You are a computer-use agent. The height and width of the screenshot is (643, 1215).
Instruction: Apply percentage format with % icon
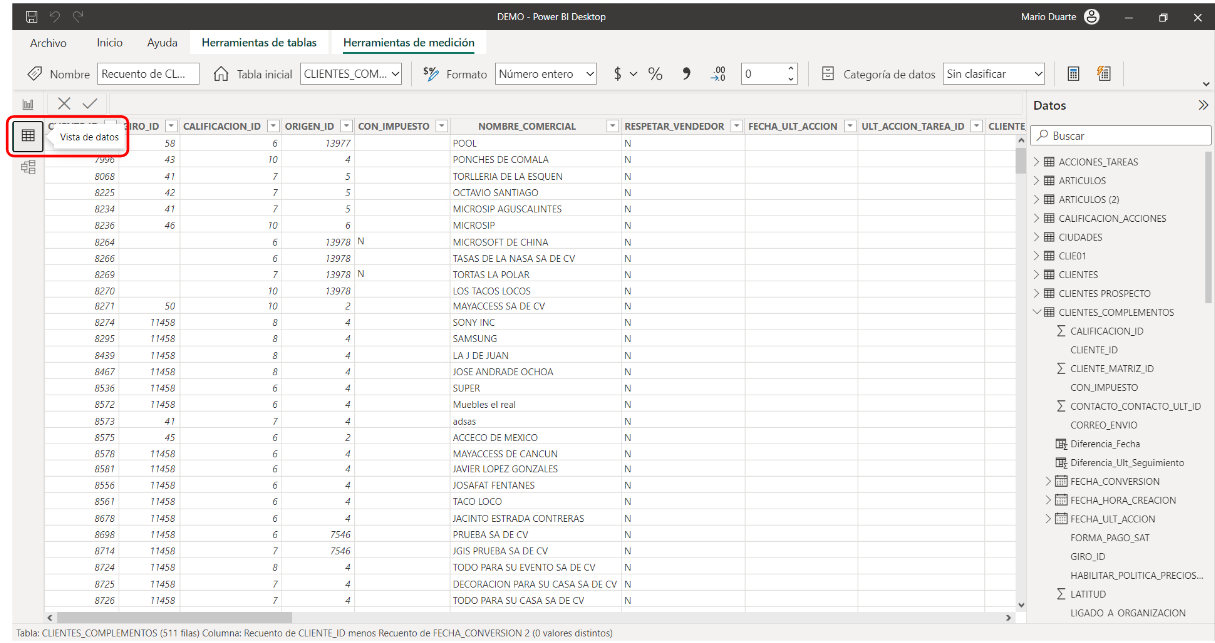point(656,74)
